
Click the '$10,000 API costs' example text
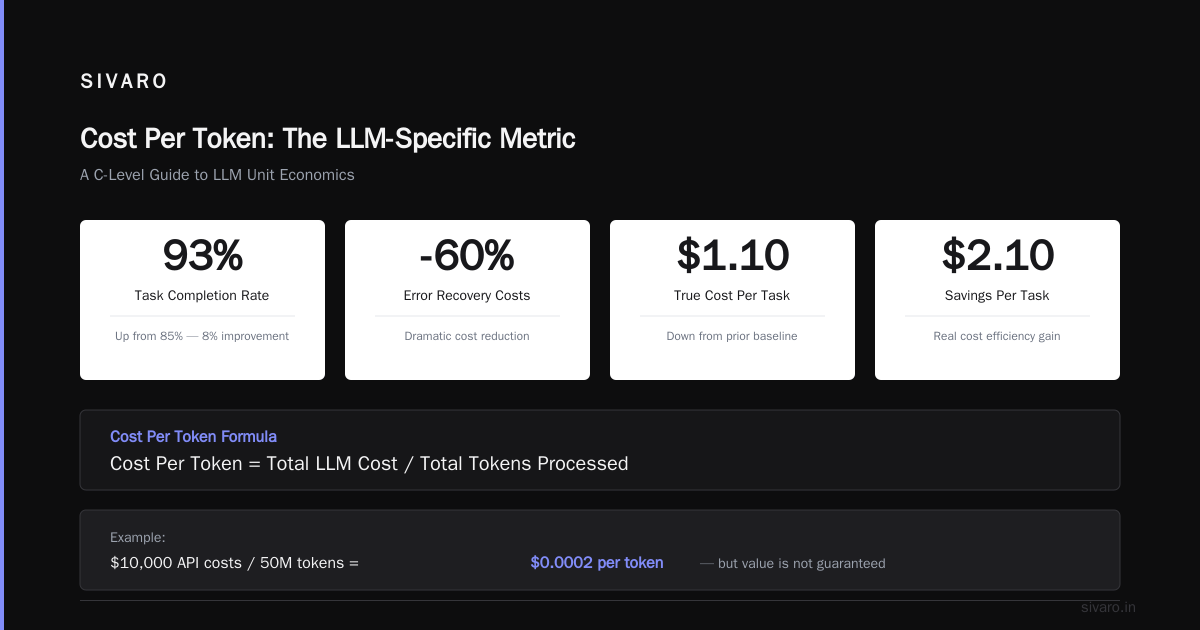[x=176, y=563]
